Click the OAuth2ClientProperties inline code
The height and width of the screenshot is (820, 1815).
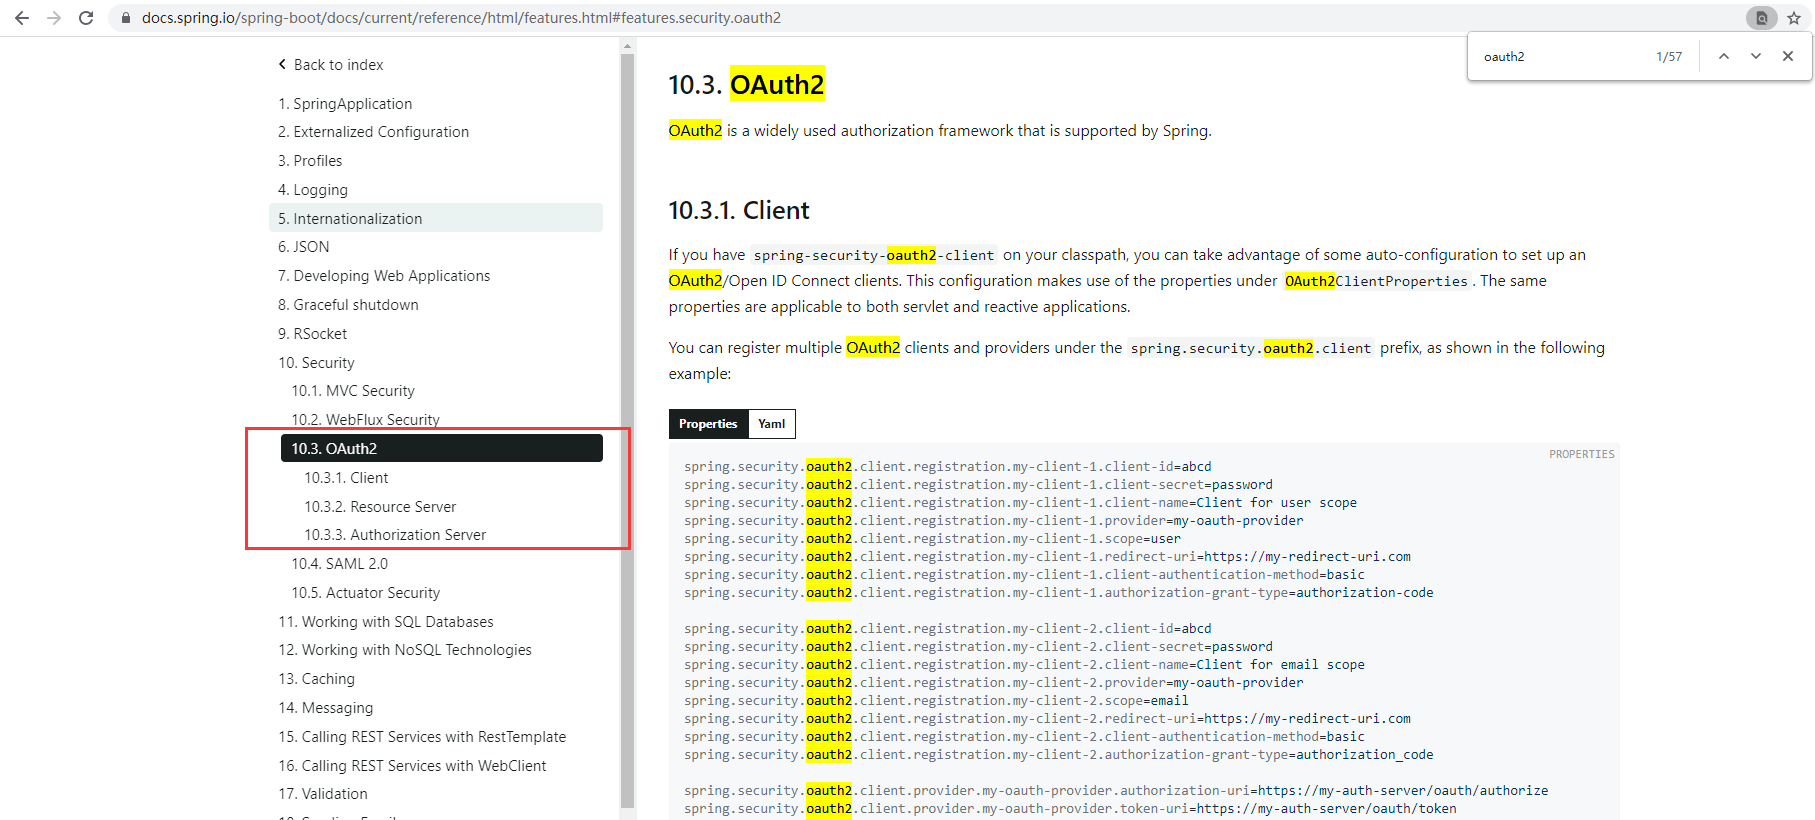pyautogui.click(x=1377, y=282)
